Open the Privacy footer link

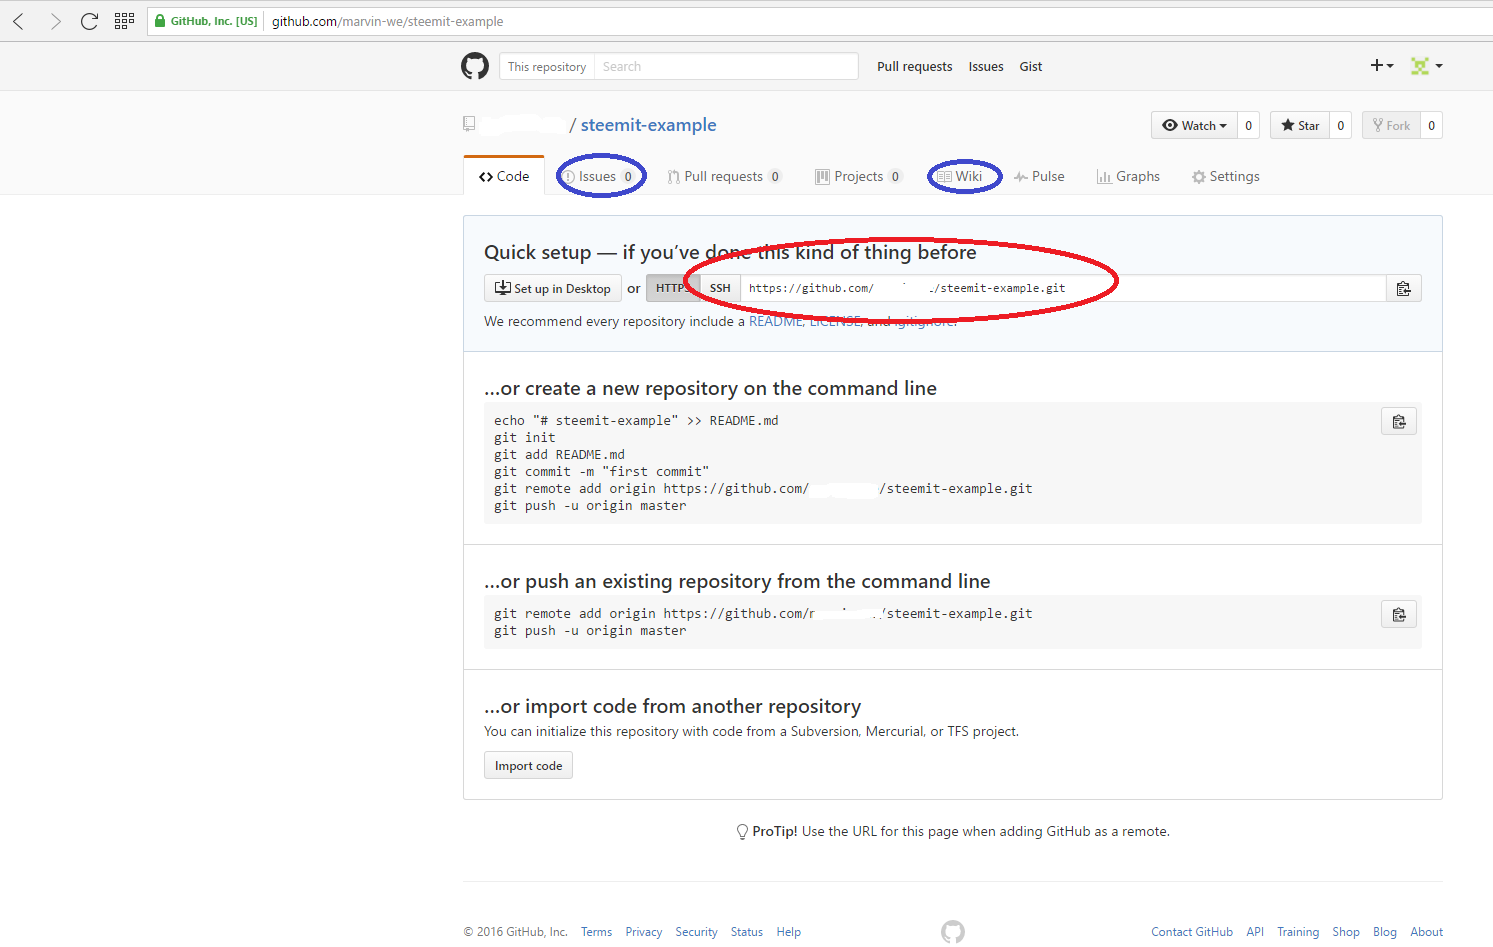click(x=644, y=931)
